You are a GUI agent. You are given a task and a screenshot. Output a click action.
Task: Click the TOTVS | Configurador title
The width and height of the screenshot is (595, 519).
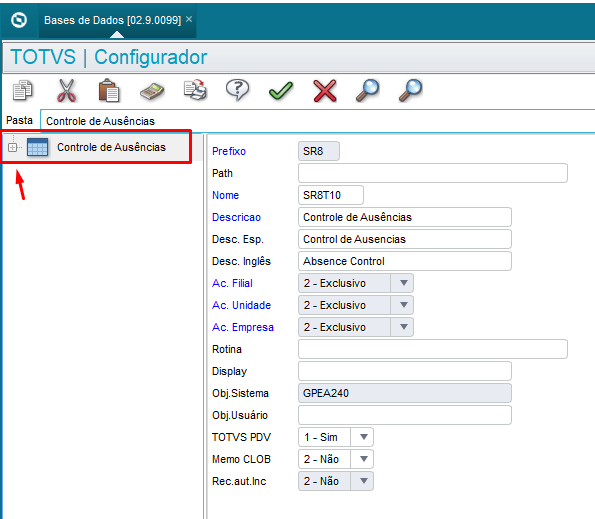109,57
